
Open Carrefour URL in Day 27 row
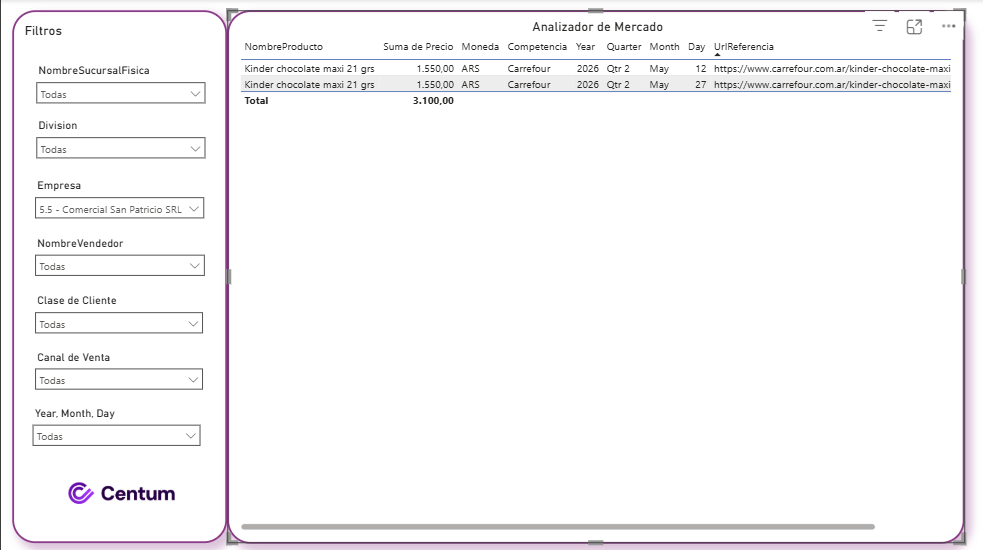[832, 84]
